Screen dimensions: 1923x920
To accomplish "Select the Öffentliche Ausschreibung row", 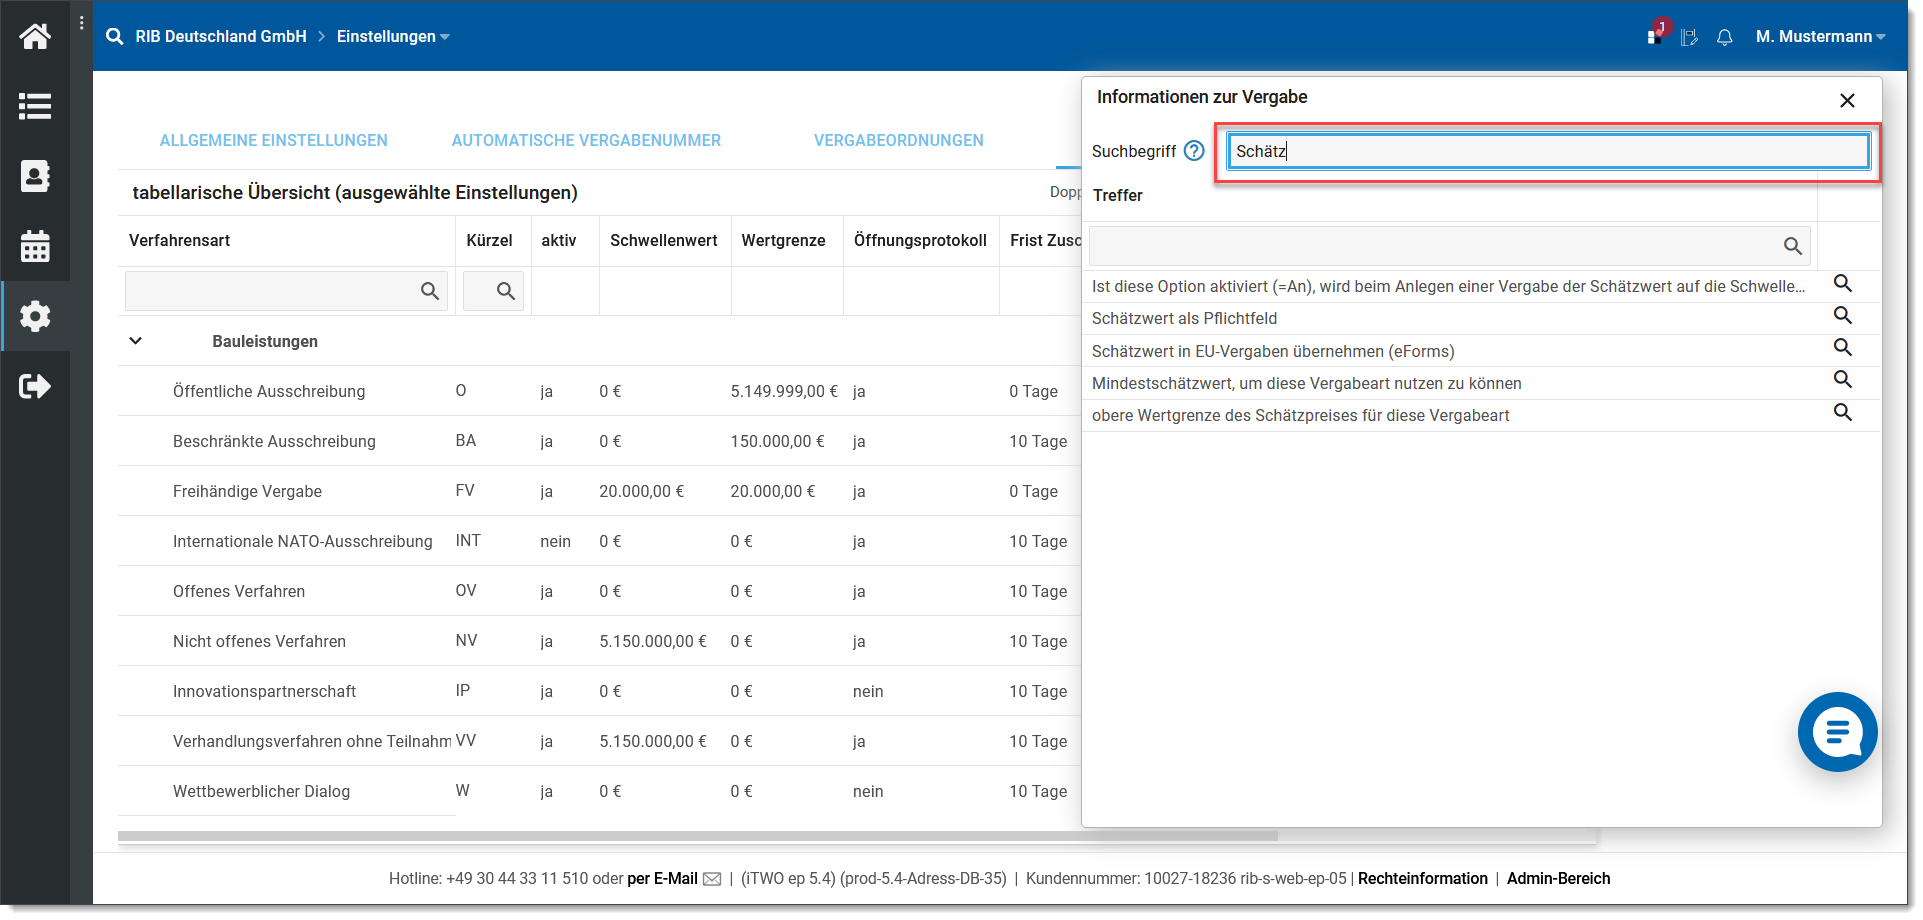I will 600,391.
